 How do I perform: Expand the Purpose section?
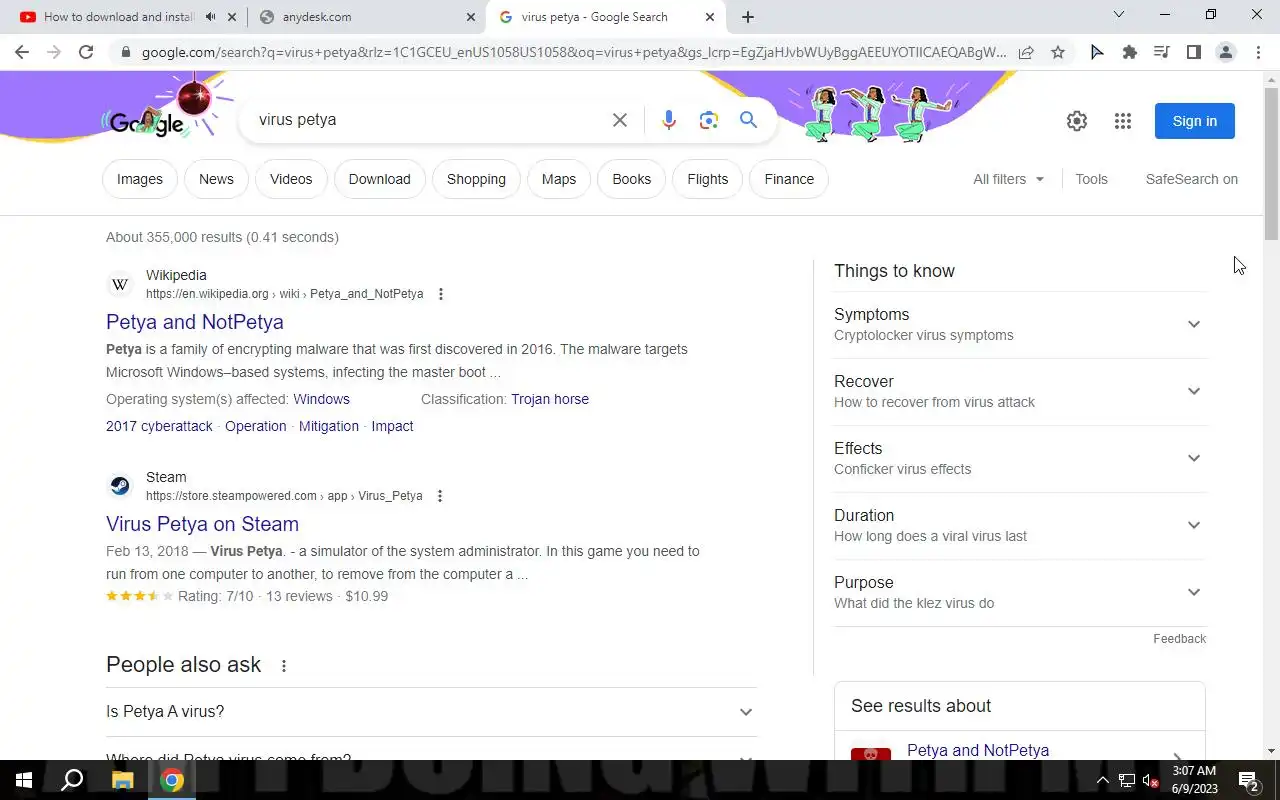[x=1019, y=592]
